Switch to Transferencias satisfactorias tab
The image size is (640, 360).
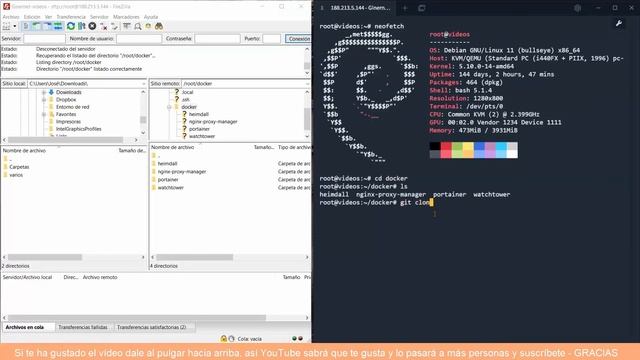point(151,327)
